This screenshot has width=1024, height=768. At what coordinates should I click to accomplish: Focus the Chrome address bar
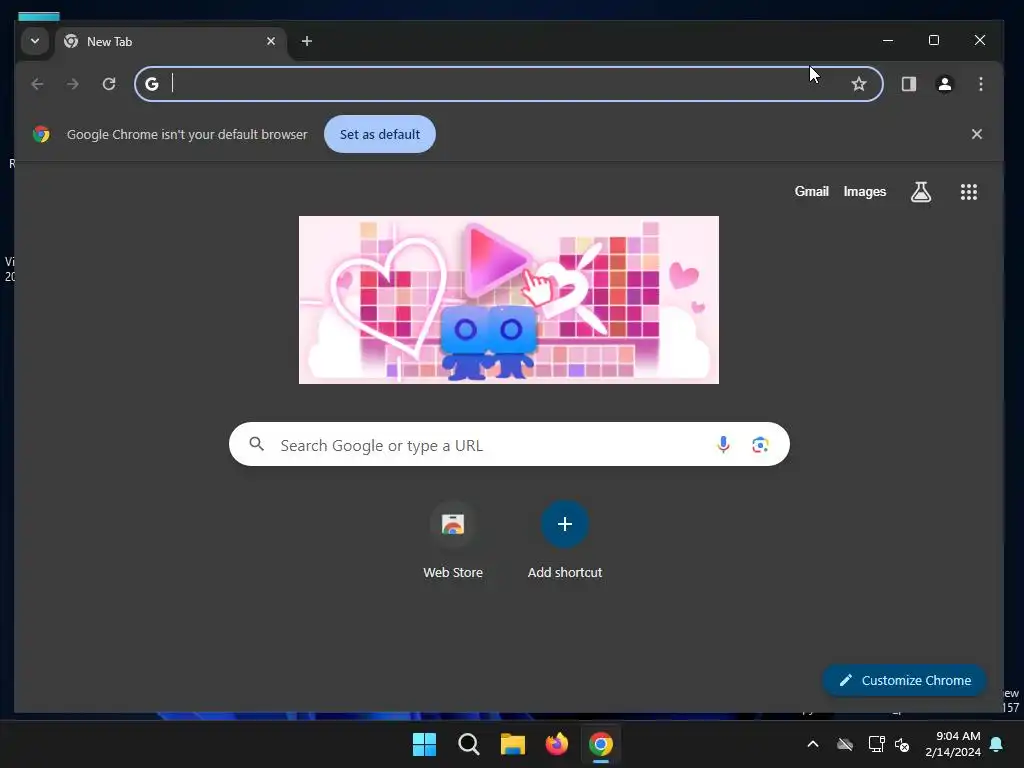pyautogui.click(x=509, y=84)
